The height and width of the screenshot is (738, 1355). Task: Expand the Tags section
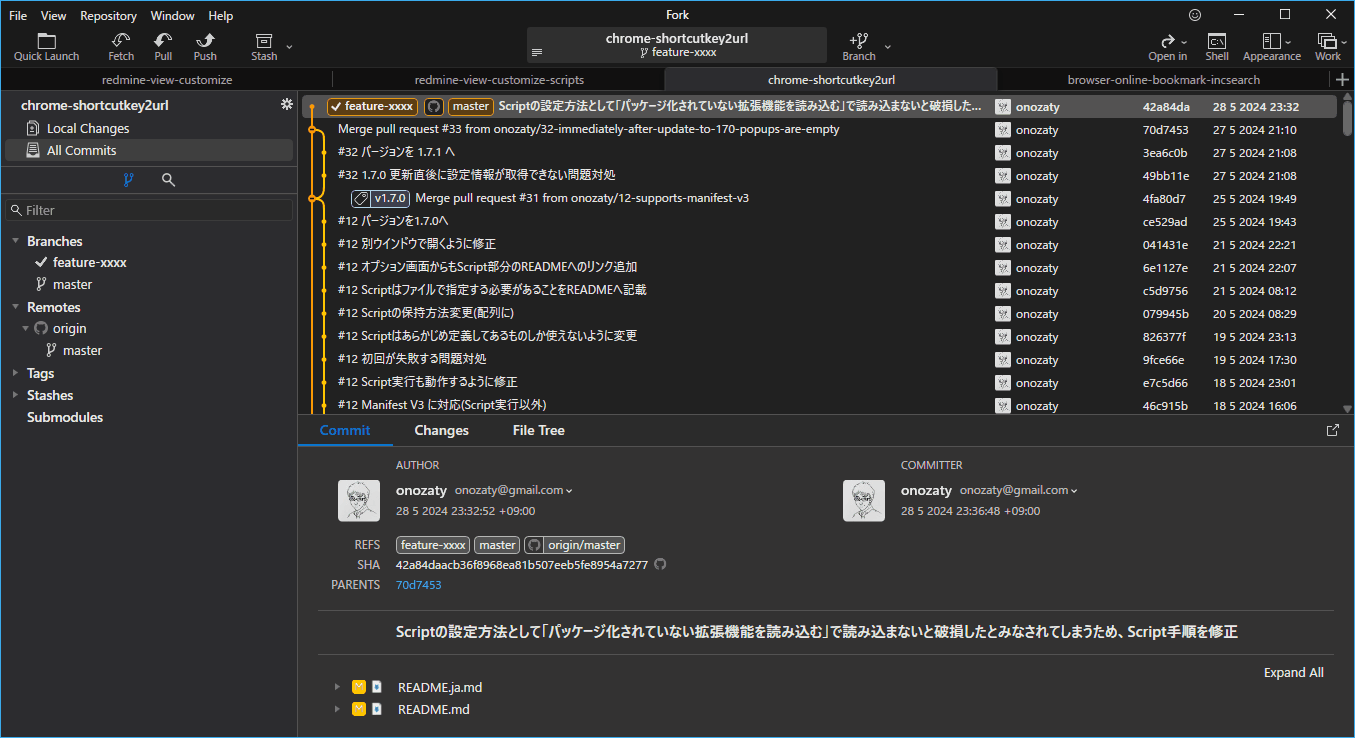coord(16,373)
